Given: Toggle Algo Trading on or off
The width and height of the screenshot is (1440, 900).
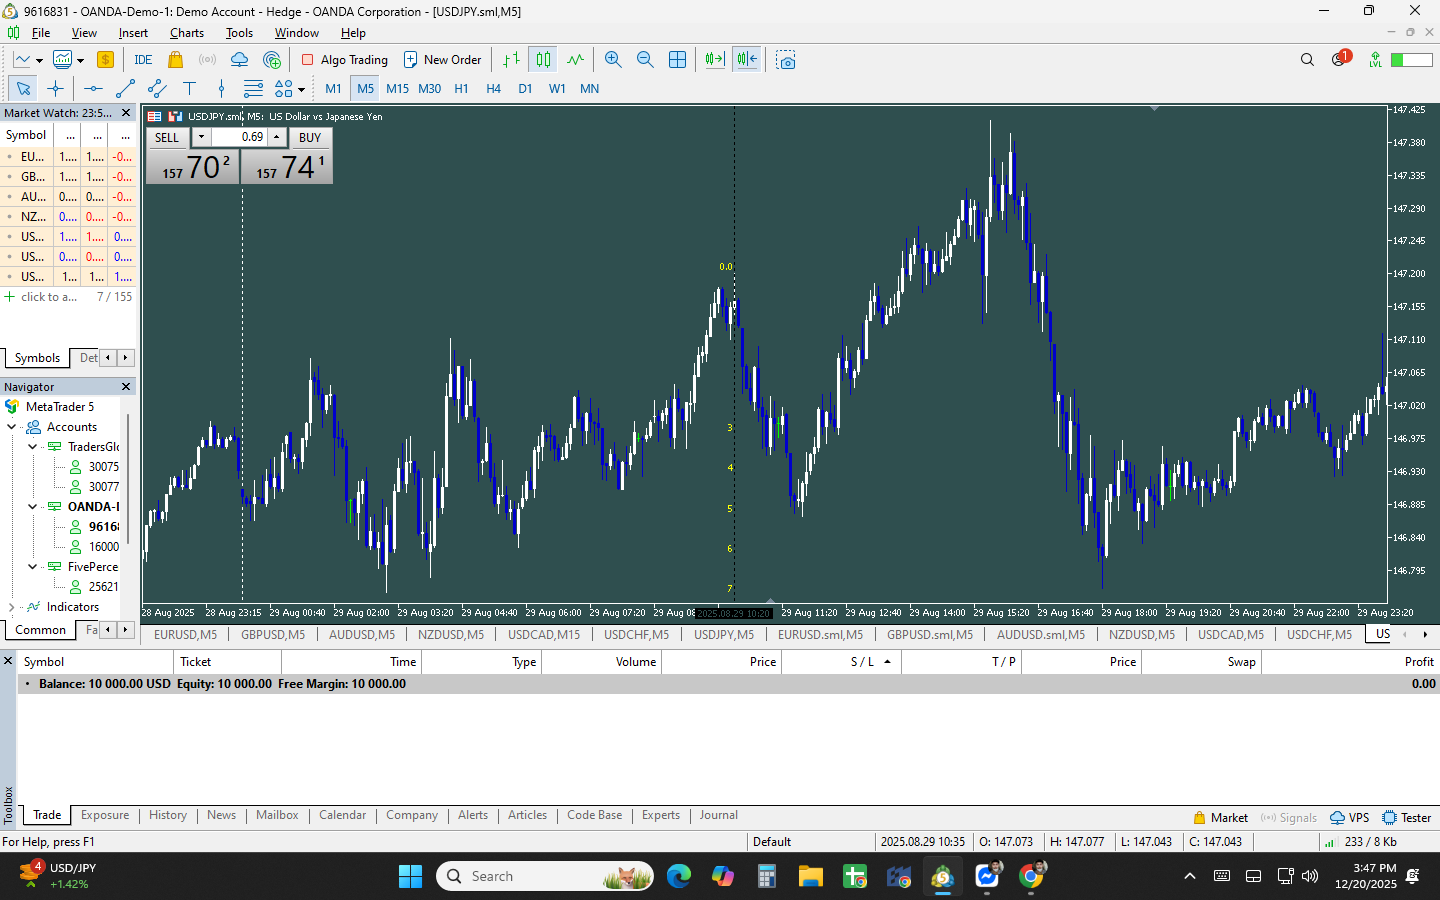Looking at the screenshot, I should tap(345, 60).
